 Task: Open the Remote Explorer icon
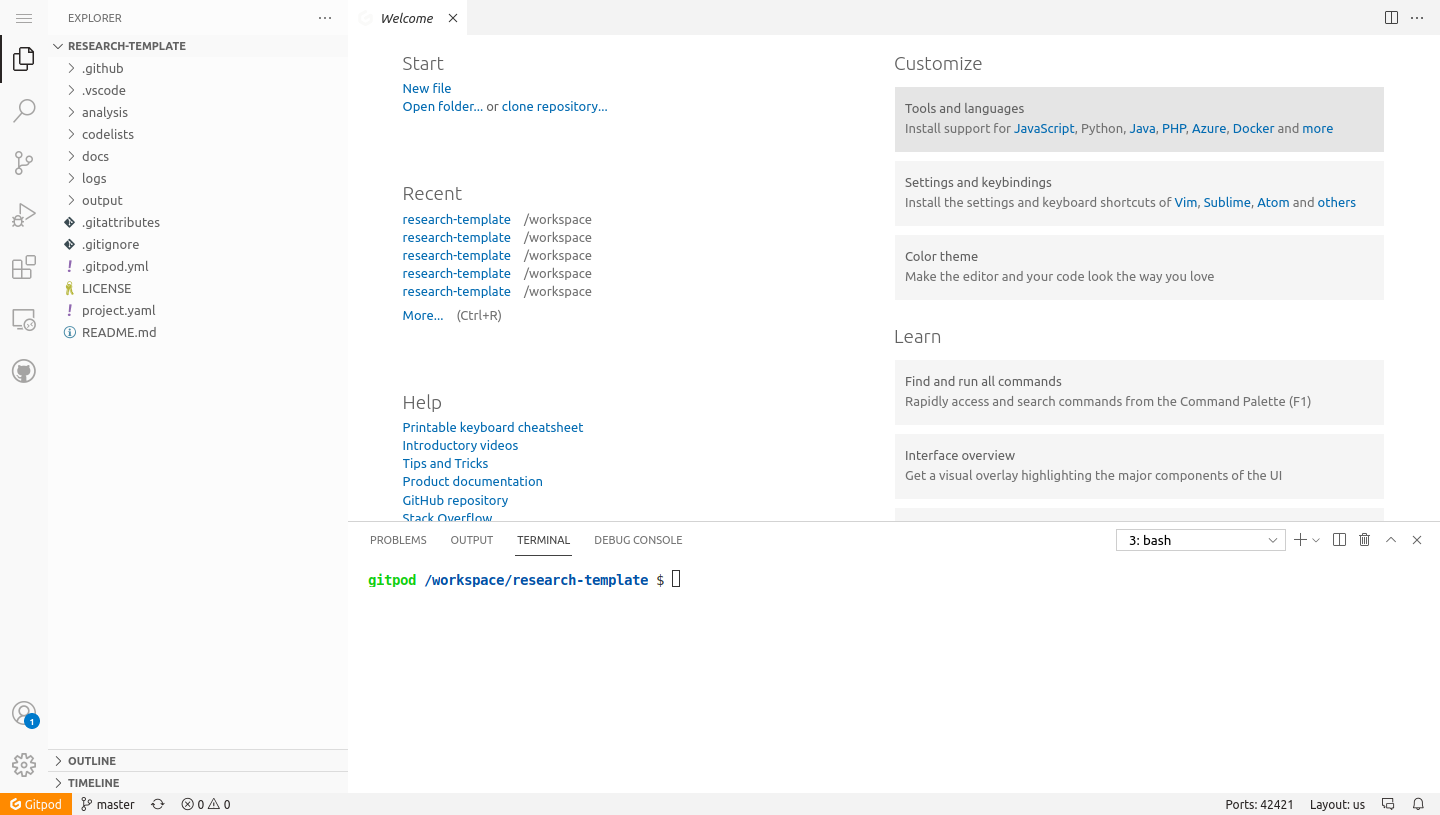coord(24,319)
